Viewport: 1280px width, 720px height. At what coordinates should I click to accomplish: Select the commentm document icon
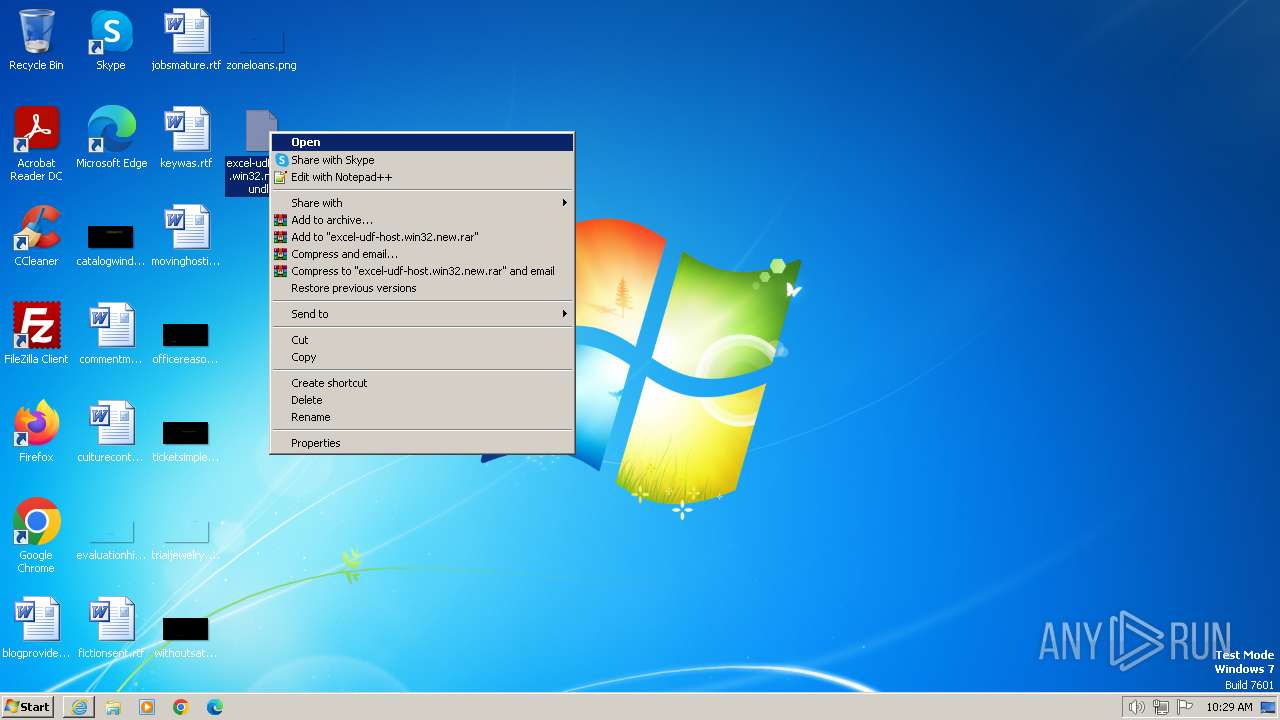(x=111, y=334)
